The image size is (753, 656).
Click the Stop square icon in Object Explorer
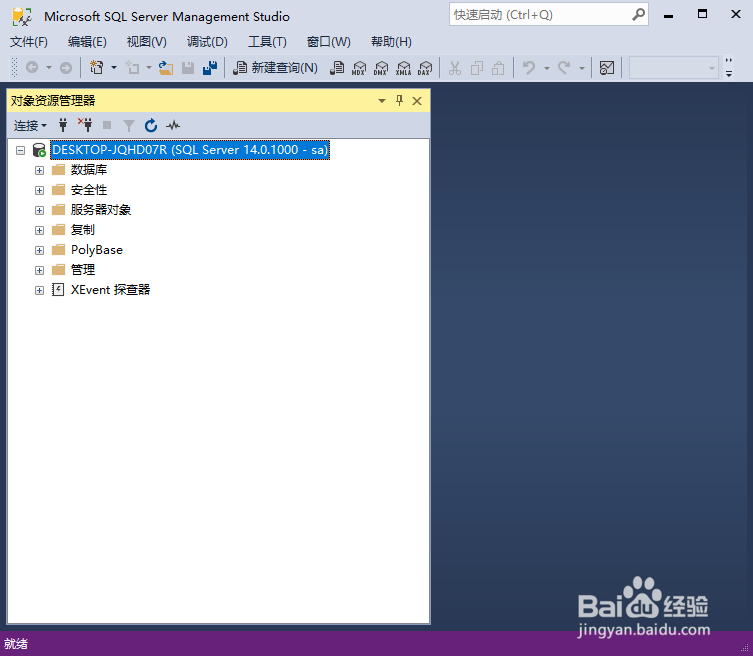pos(107,125)
